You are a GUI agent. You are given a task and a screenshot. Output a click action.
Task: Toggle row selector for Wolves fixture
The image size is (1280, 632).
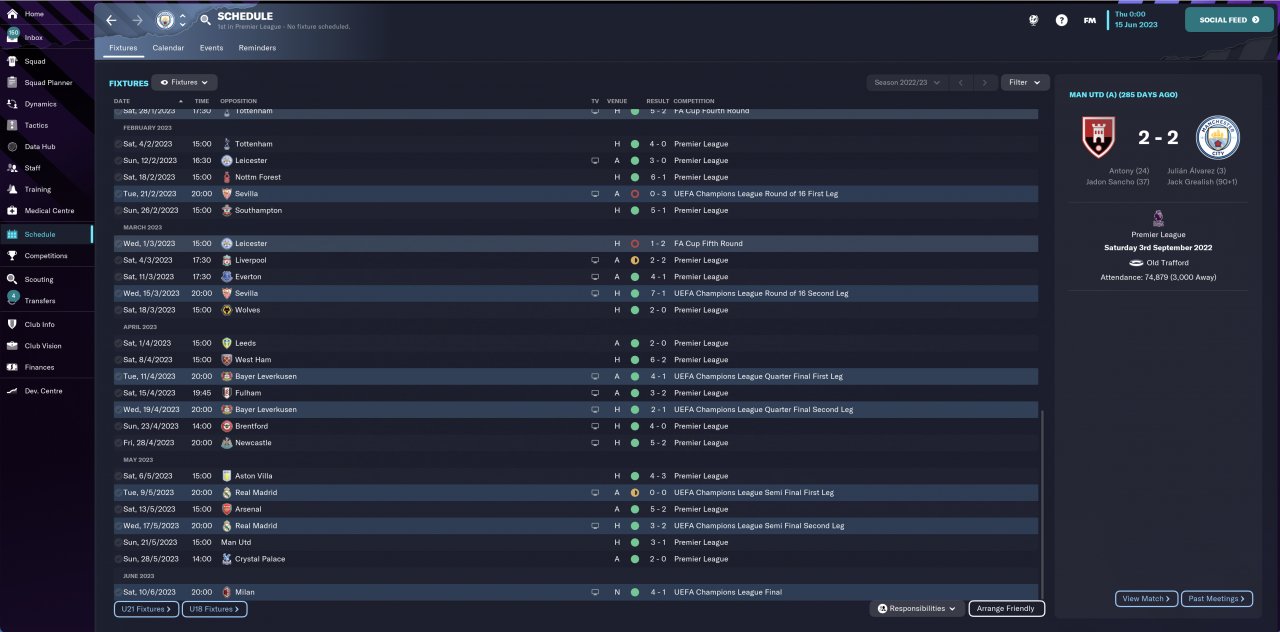point(118,310)
